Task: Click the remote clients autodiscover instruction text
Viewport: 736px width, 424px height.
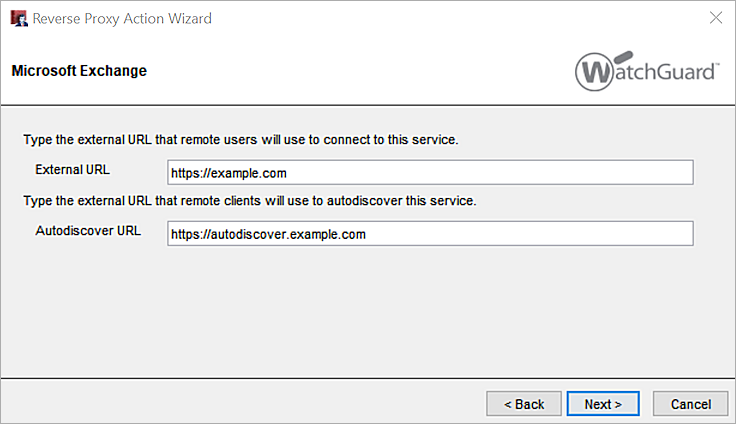Action: click(249, 200)
